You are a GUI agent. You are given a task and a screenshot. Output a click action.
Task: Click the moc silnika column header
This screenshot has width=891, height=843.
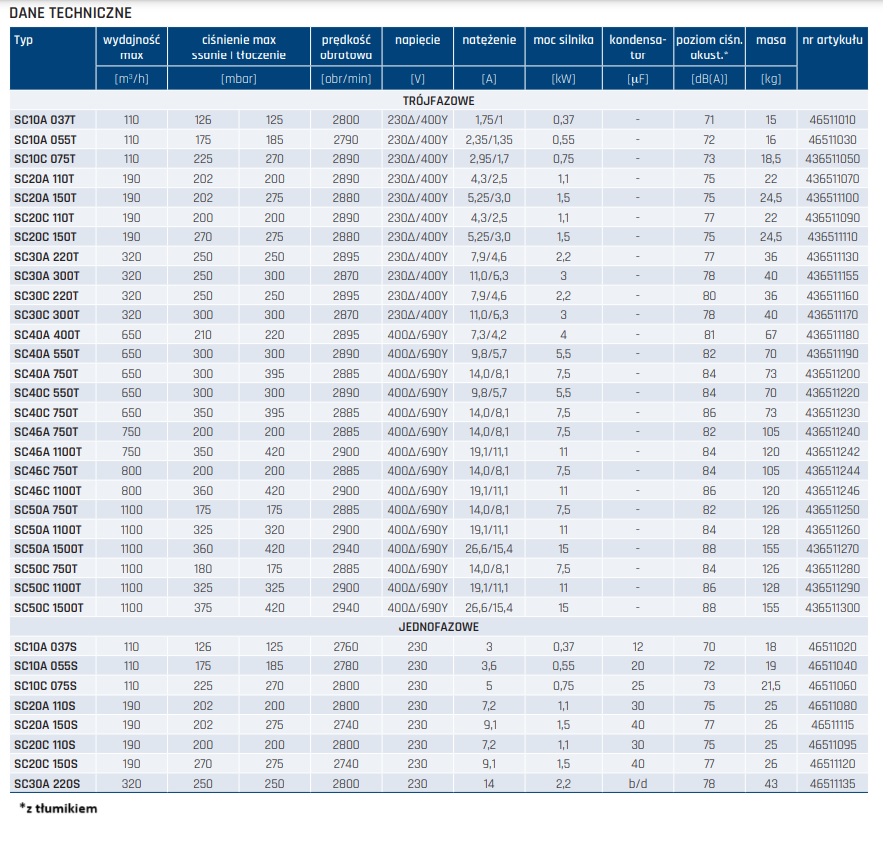pyautogui.click(x=563, y=40)
